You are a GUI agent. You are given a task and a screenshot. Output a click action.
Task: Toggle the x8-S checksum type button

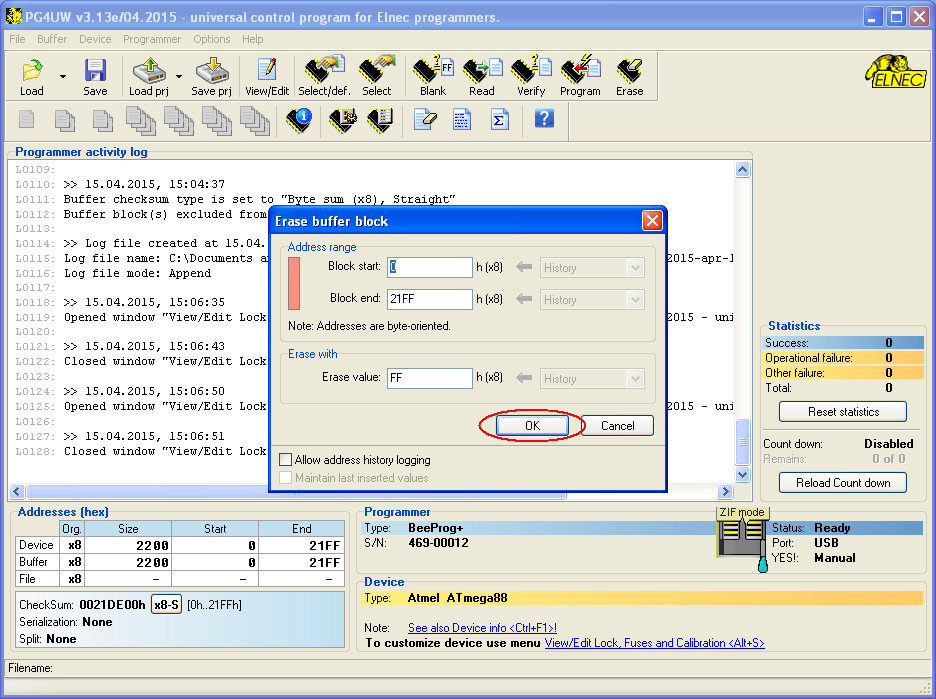(x=166, y=604)
